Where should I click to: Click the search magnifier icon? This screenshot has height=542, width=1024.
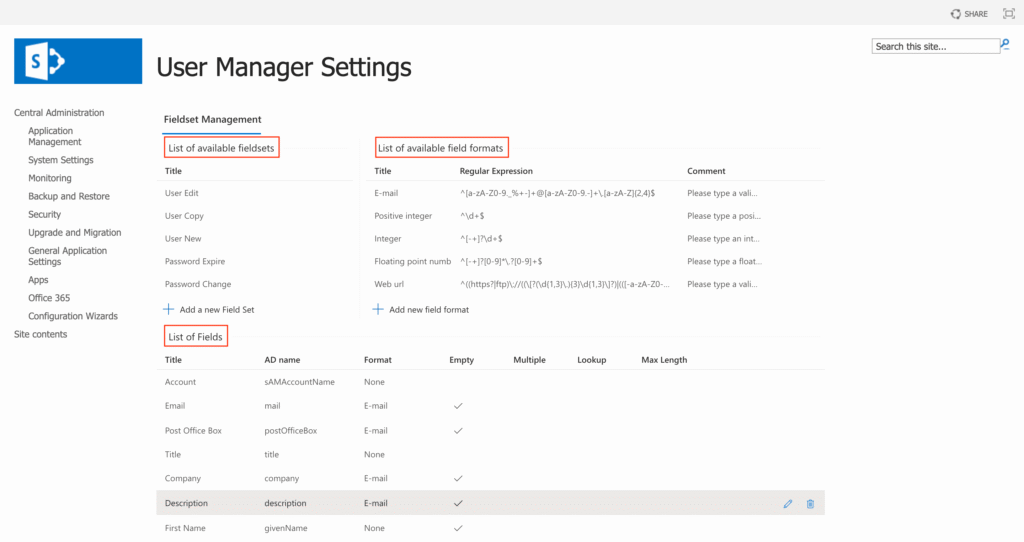1006,45
